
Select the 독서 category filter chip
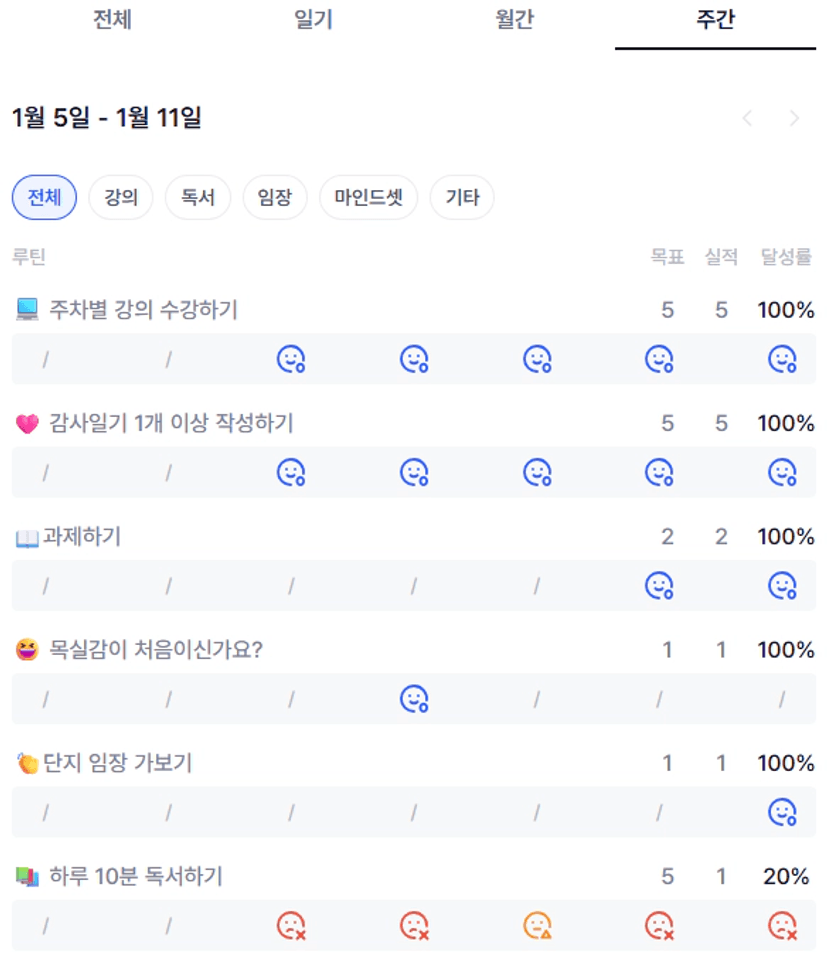(198, 198)
